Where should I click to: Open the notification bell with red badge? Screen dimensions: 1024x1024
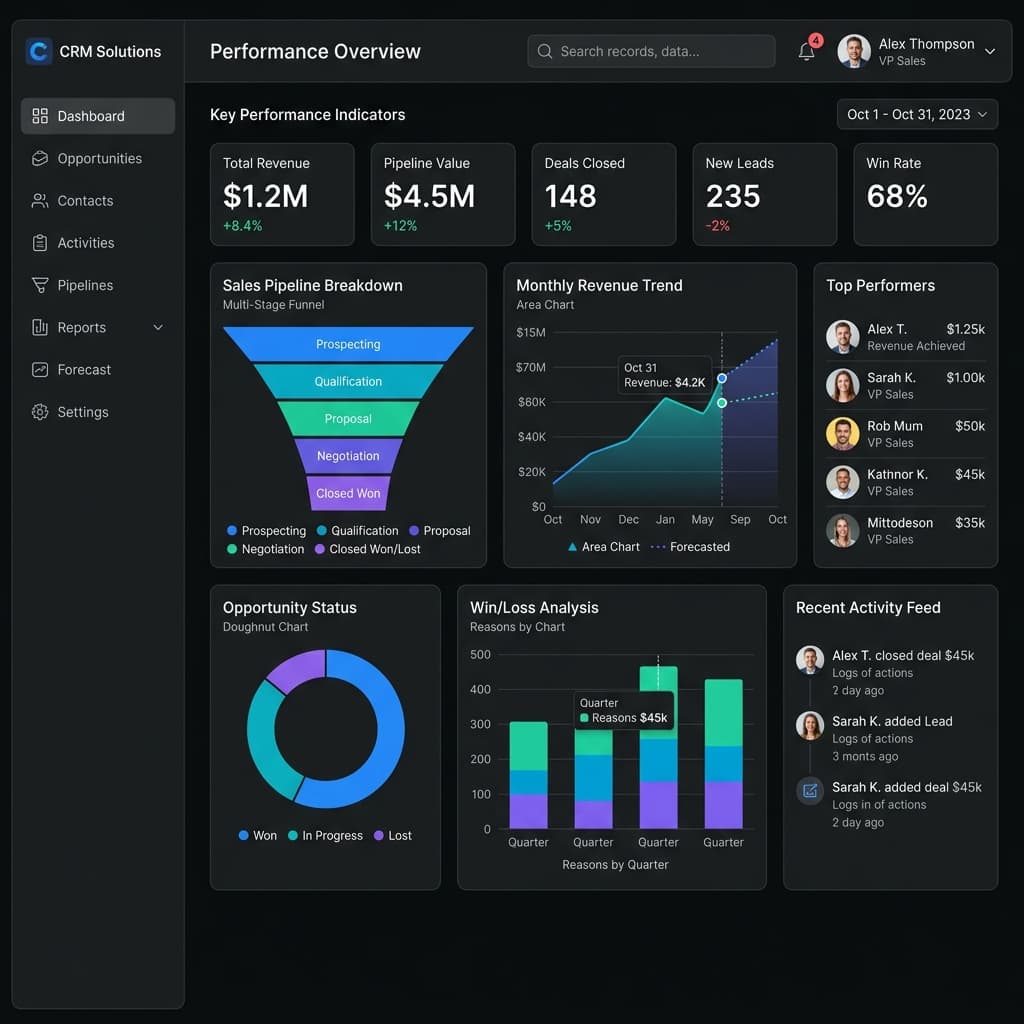tap(807, 50)
